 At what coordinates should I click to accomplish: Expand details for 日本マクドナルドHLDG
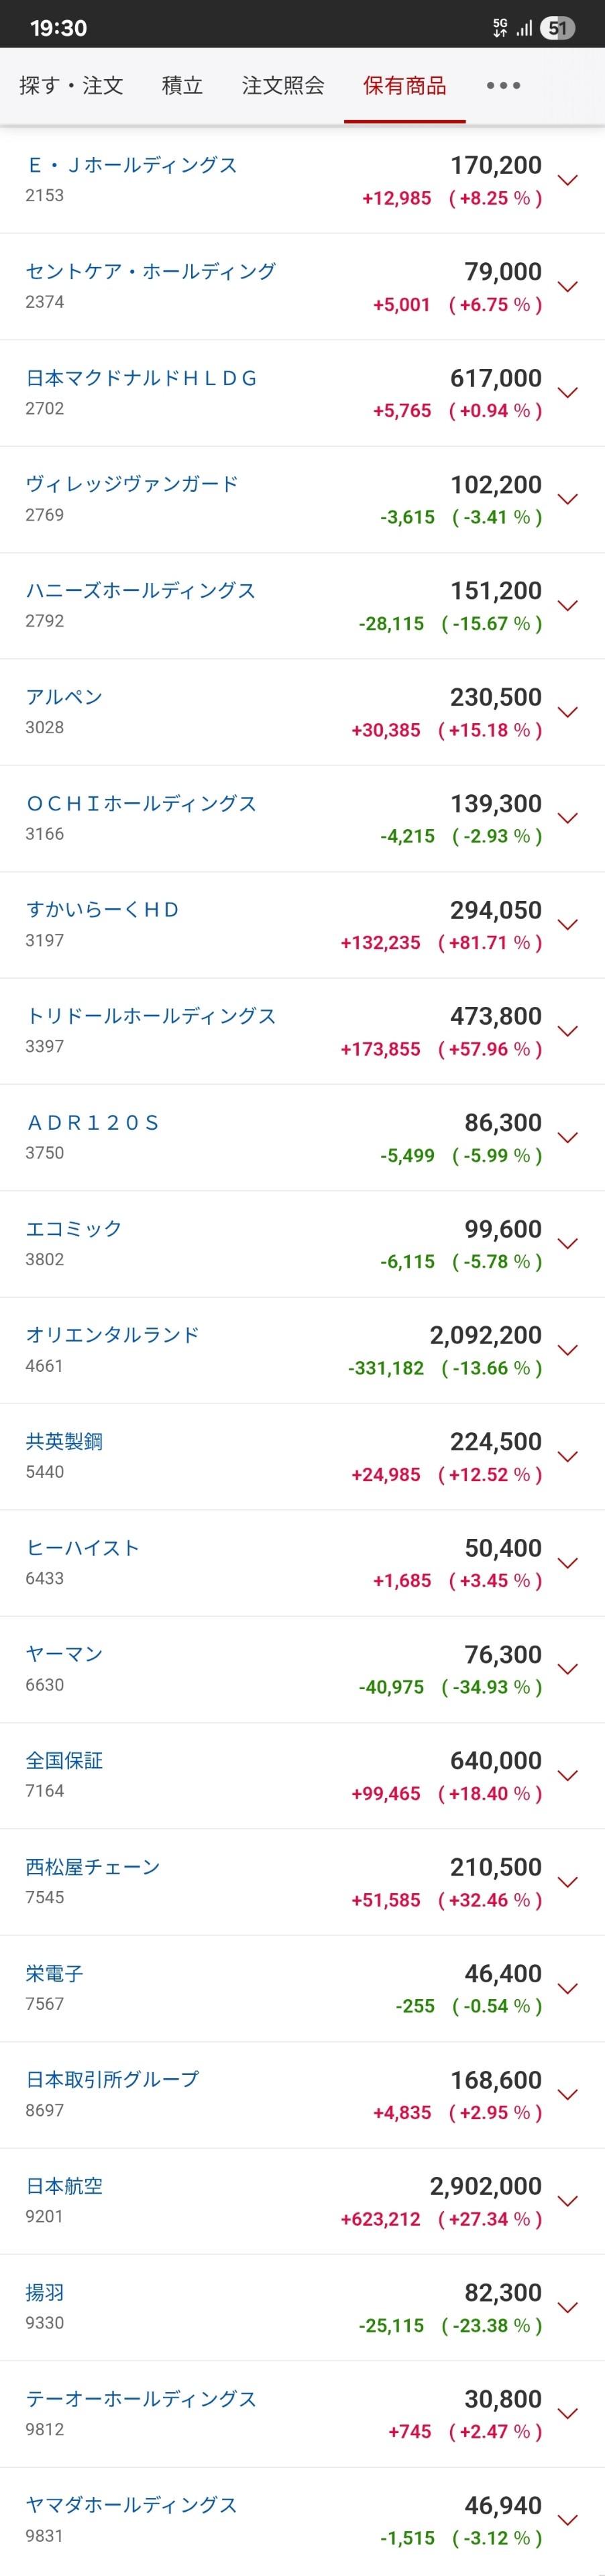(568, 393)
